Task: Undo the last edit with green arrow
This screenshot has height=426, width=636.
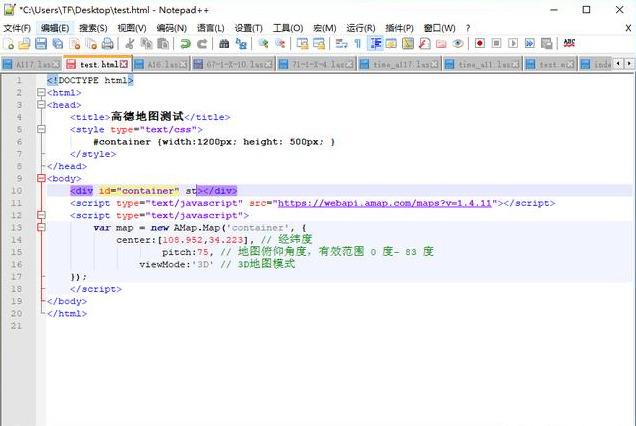Action: click(x=185, y=43)
